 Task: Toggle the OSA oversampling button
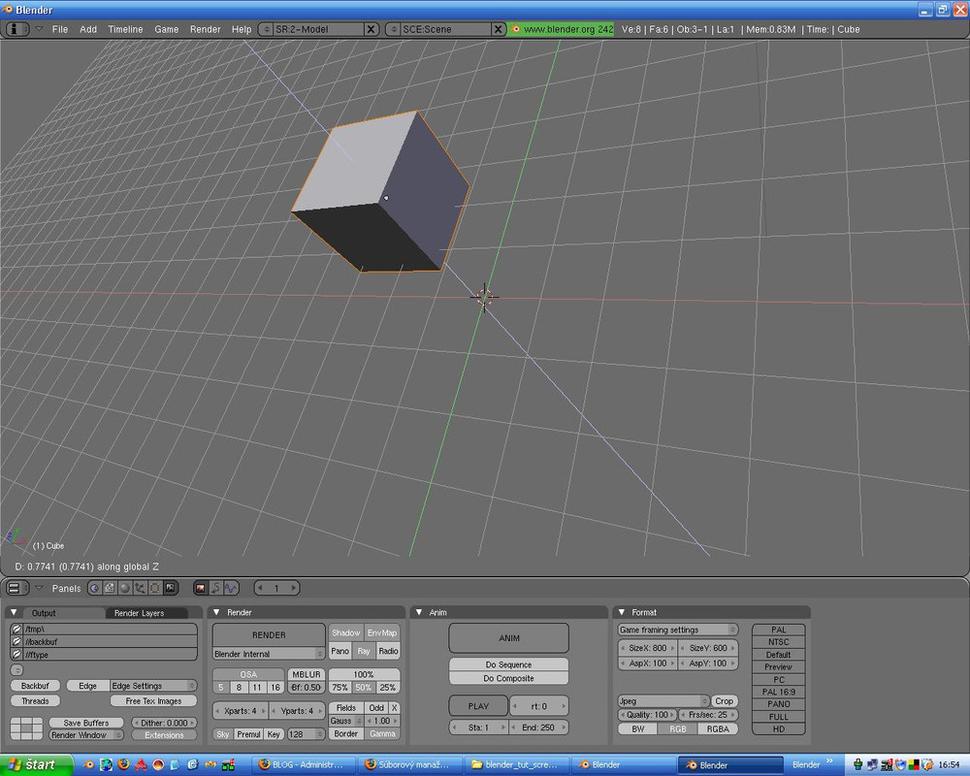pyautogui.click(x=248, y=674)
